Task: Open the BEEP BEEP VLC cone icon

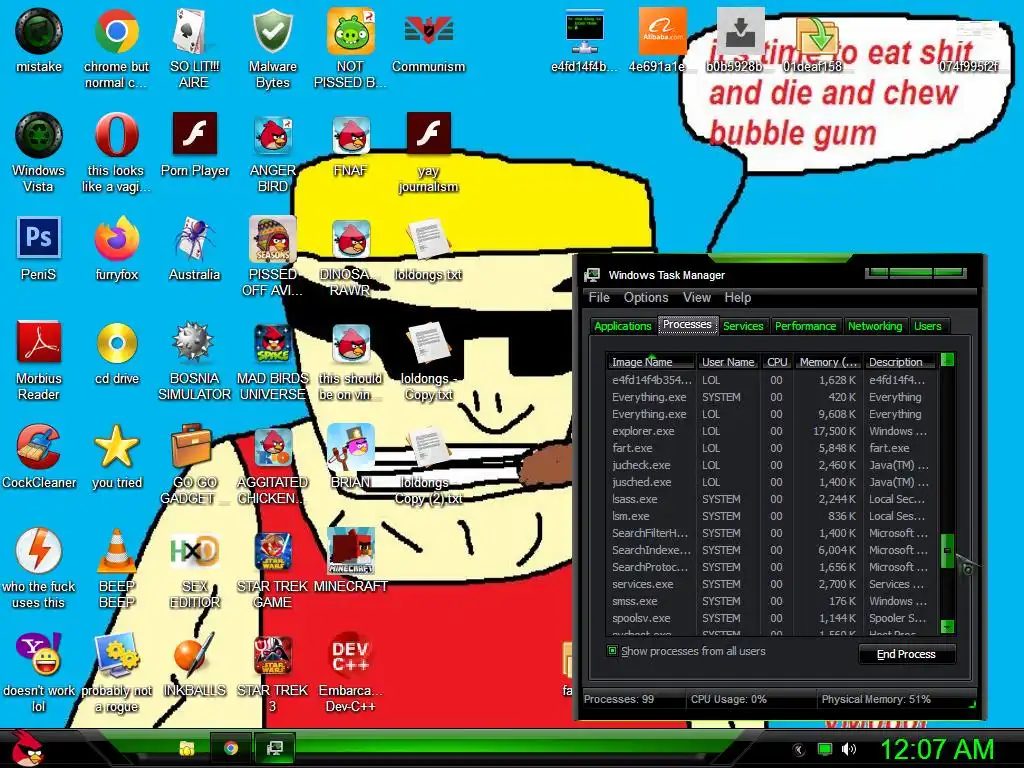Action: pyautogui.click(x=116, y=568)
